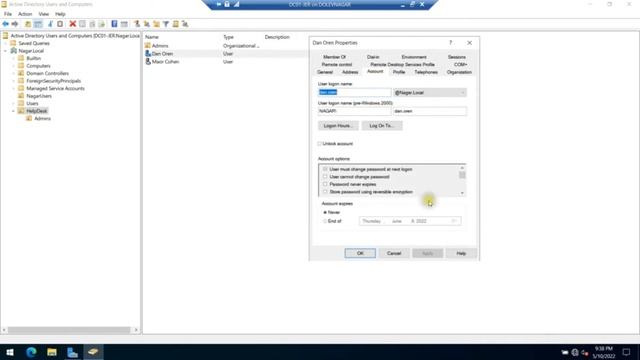Toggle the Show/Hide Console Tree toolbar icon
The height and width of the screenshot is (360, 640).
pyautogui.click(x=38, y=24)
